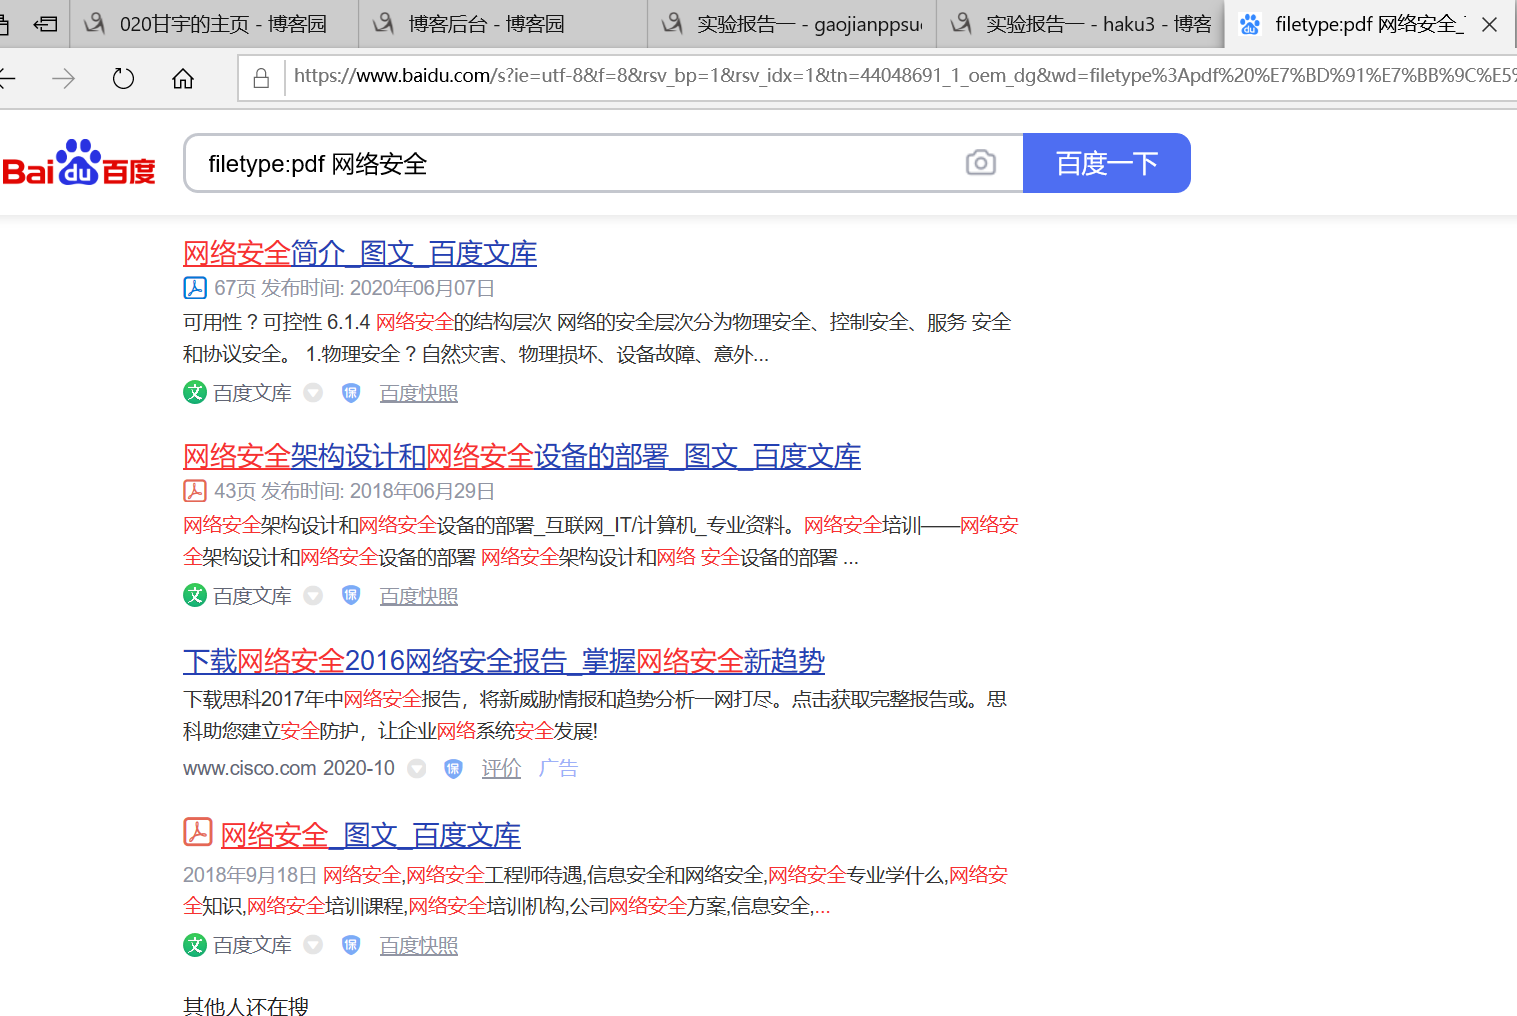The image size is (1517, 1016).
Task: Switch to the '博客后台 - 博客园' tab
Action: pos(503,24)
